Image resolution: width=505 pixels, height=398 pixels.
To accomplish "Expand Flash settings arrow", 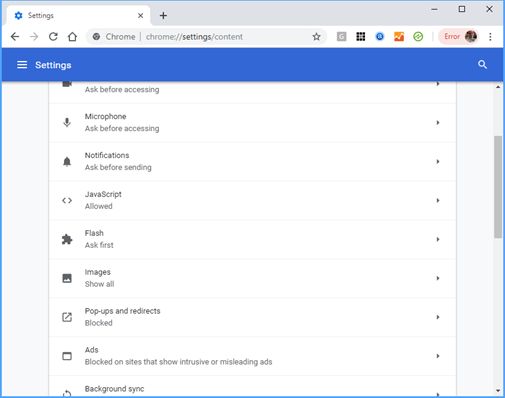I will click(x=438, y=239).
